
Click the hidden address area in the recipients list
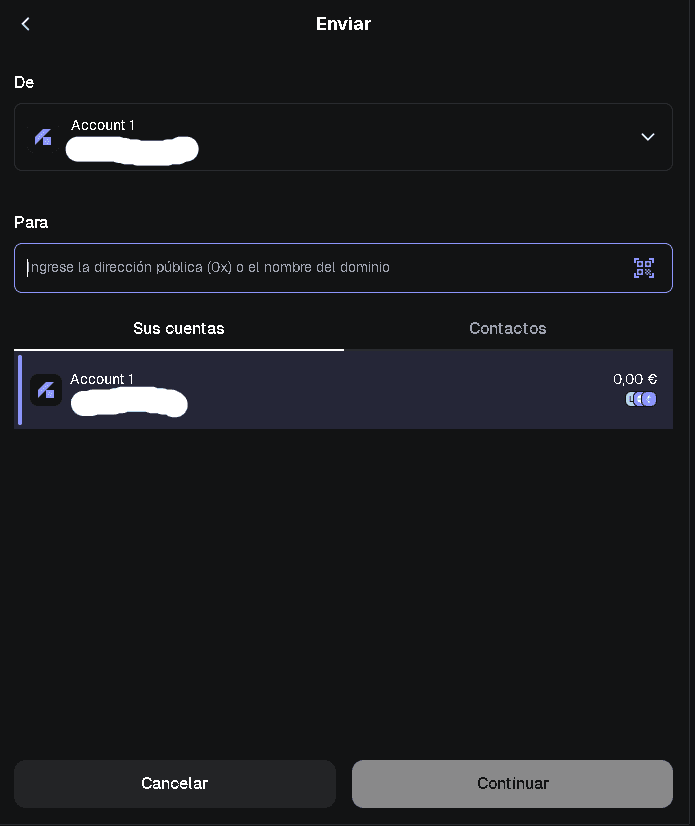129,403
